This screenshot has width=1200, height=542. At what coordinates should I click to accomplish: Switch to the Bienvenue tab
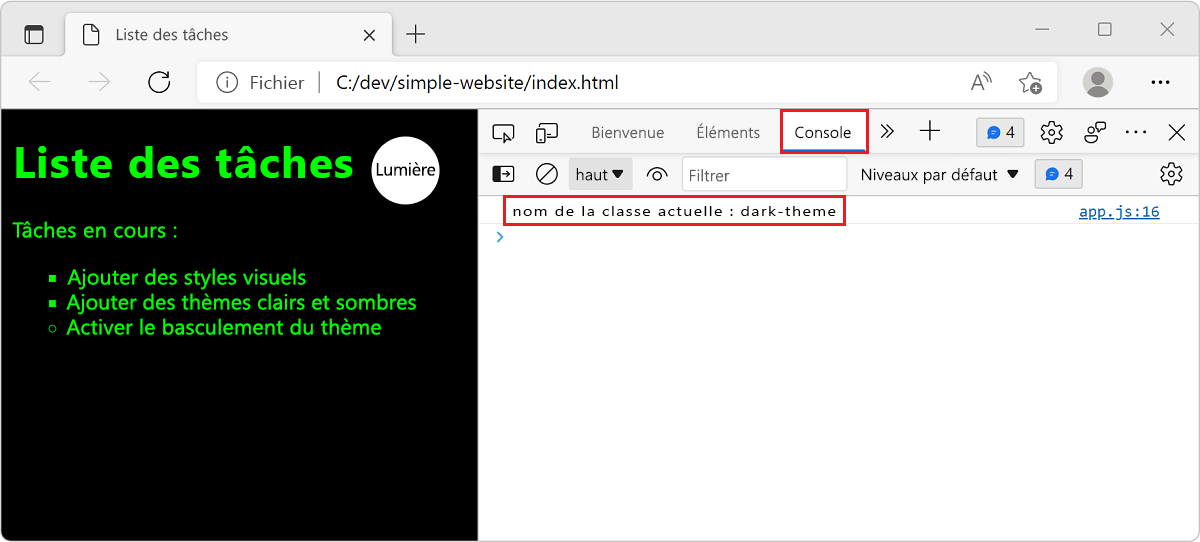tap(628, 132)
